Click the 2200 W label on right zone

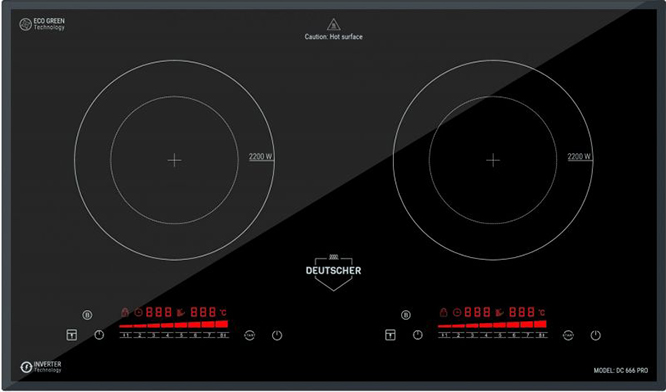click(x=579, y=157)
